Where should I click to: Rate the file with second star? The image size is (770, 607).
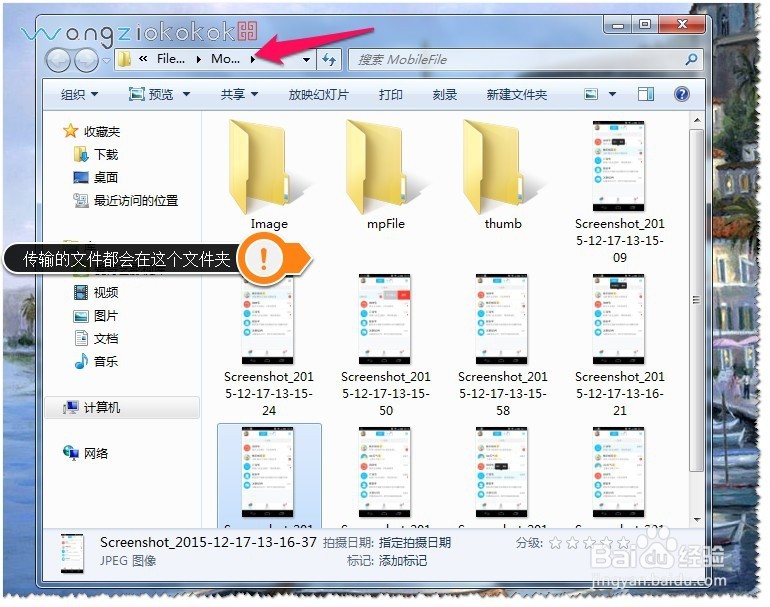click(573, 543)
